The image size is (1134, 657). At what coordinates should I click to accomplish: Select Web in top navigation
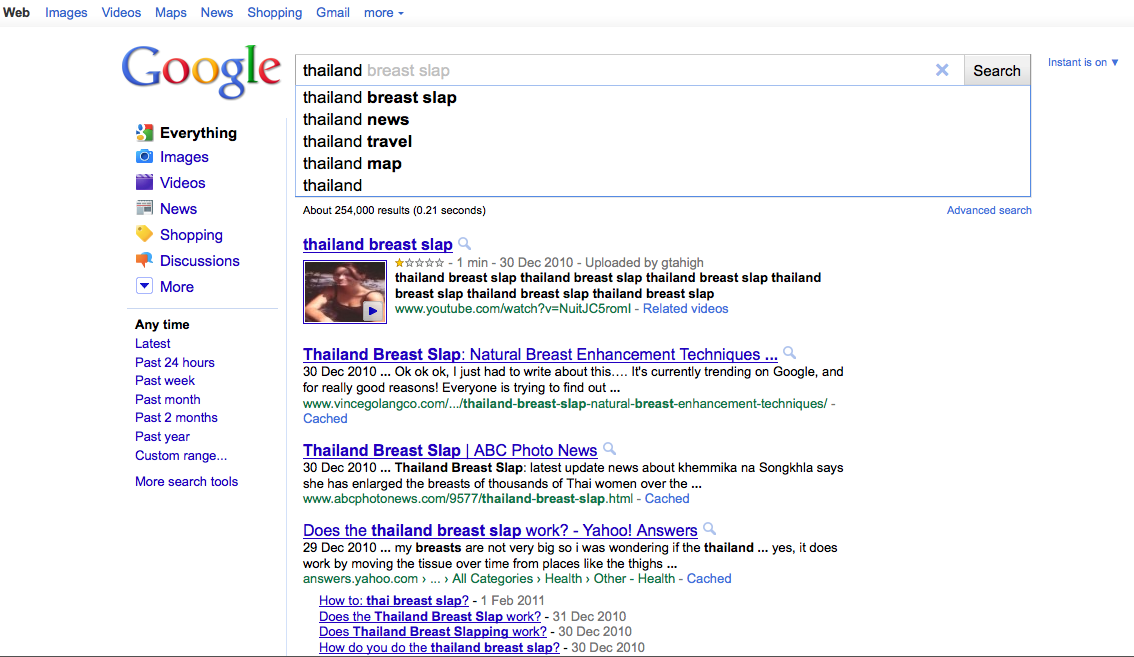[16, 13]
